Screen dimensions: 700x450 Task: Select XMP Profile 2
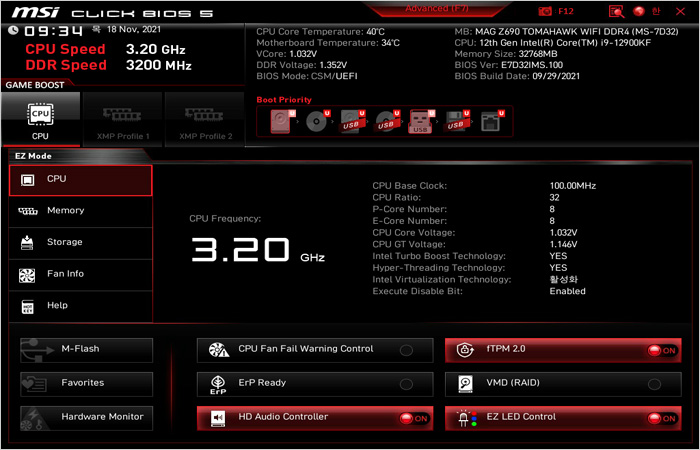point(205,120)
